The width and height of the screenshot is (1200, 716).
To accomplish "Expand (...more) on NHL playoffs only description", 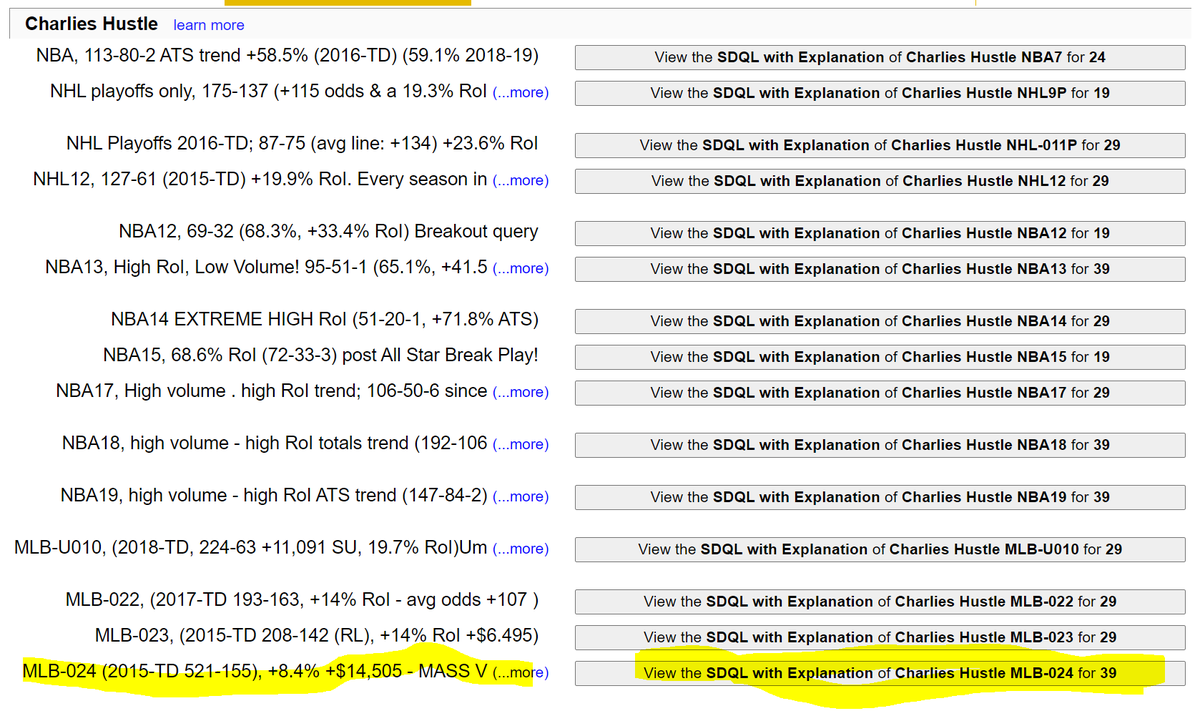I will point(520,92).
